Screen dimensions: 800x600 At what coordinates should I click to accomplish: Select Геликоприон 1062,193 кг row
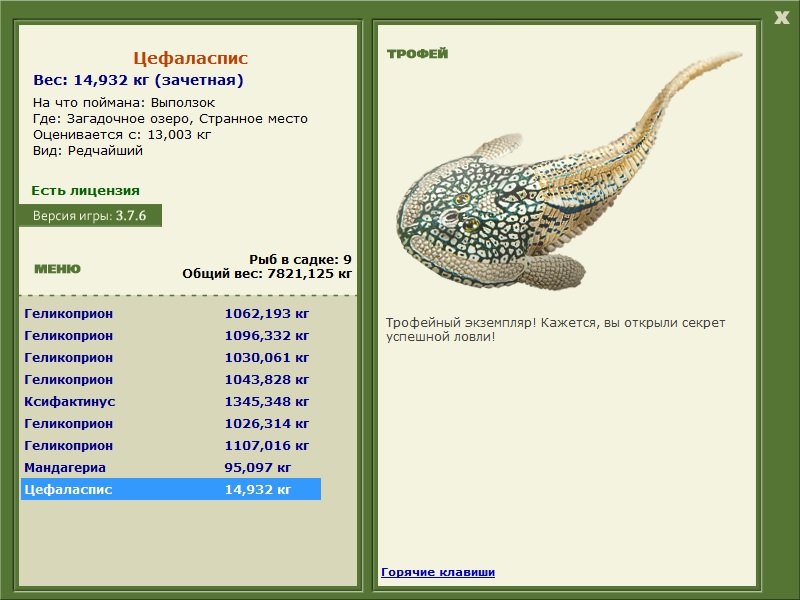171,313
